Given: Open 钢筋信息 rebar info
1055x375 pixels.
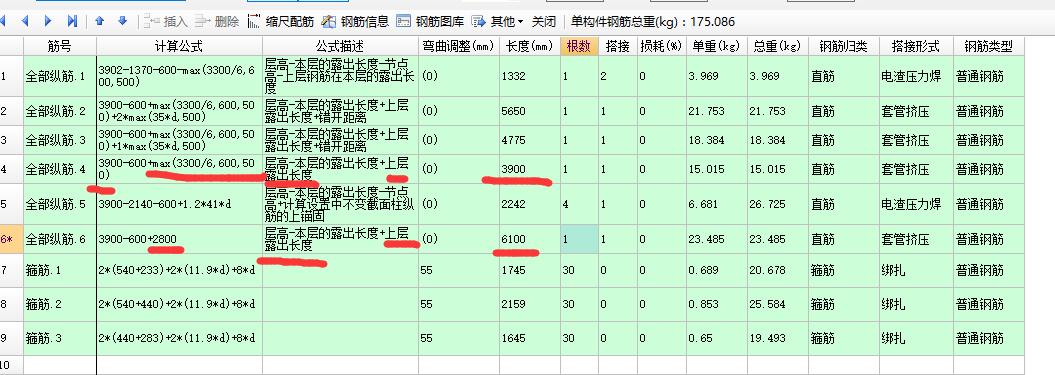Looking at the screenshot, I should point(355,22).
